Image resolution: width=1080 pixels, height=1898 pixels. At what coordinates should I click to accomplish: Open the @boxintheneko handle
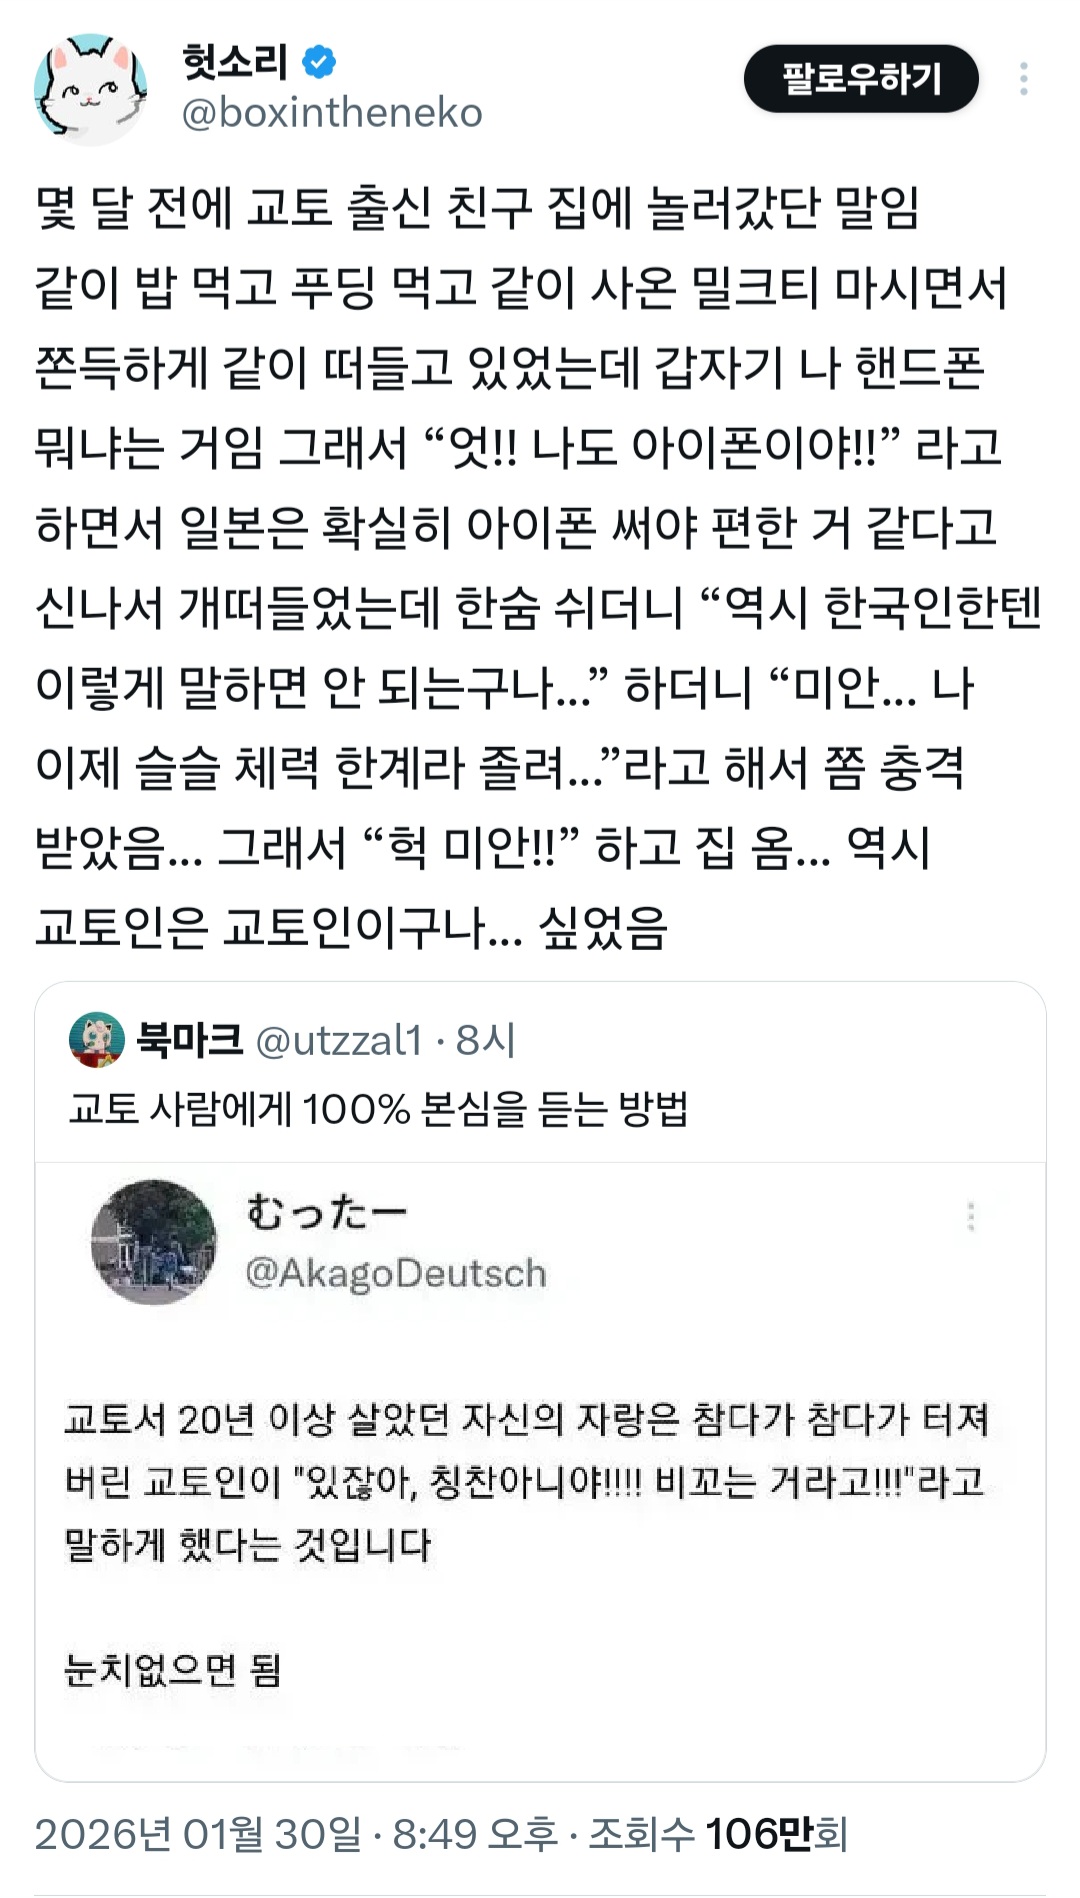[332, 113]
